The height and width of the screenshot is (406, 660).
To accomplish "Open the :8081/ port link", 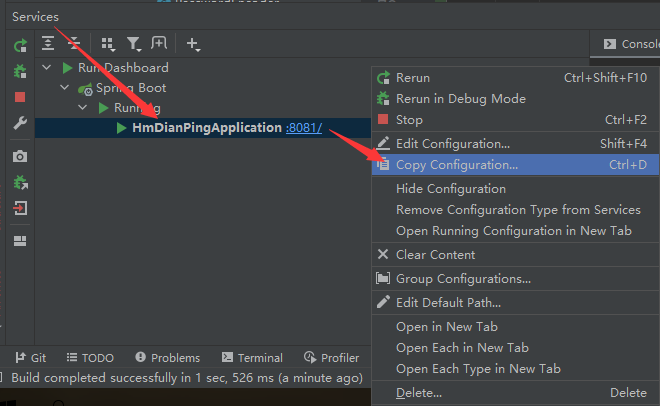I will pos(304,128).
